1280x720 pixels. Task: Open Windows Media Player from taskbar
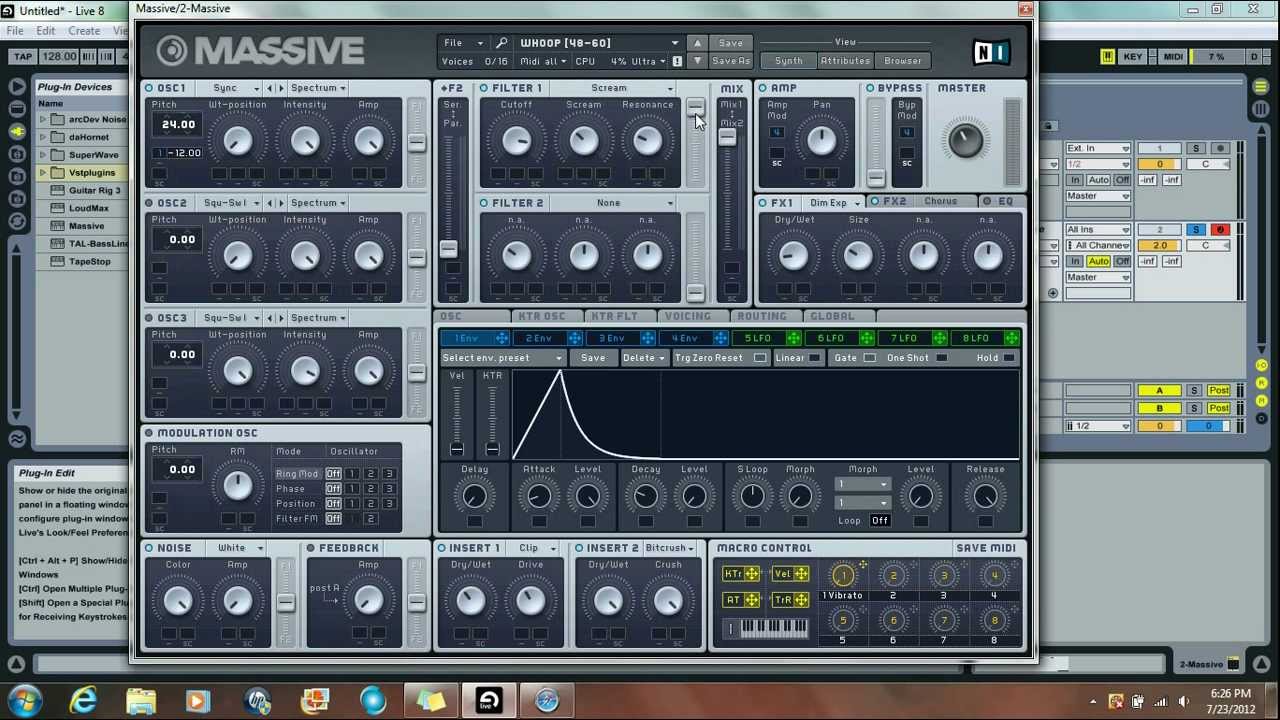[x=198, y=700]
